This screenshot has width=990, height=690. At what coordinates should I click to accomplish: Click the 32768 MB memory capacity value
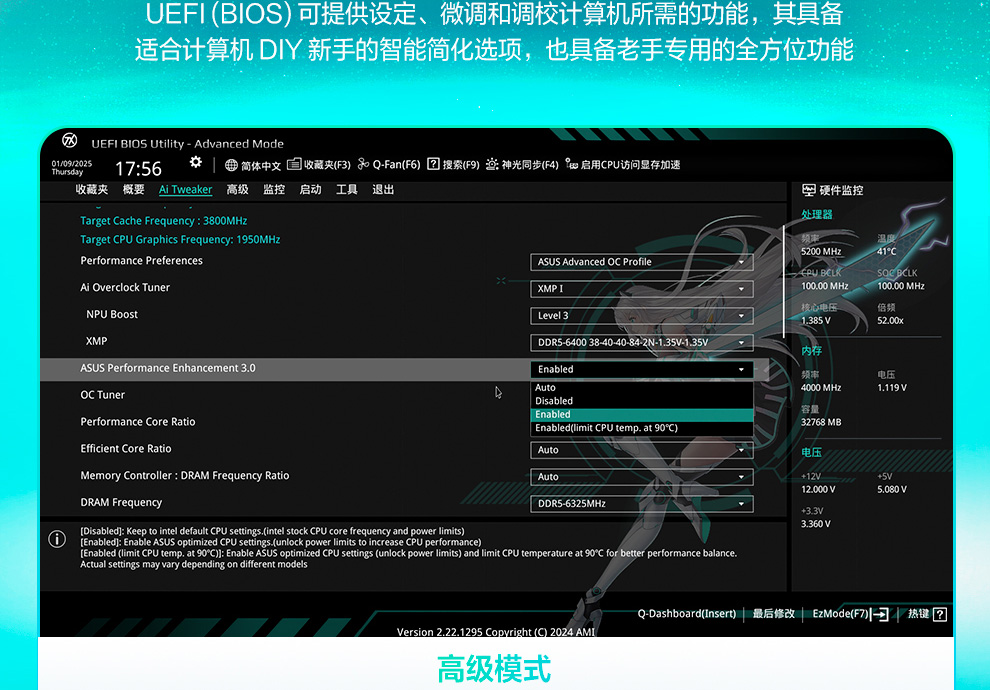point(821,422)
